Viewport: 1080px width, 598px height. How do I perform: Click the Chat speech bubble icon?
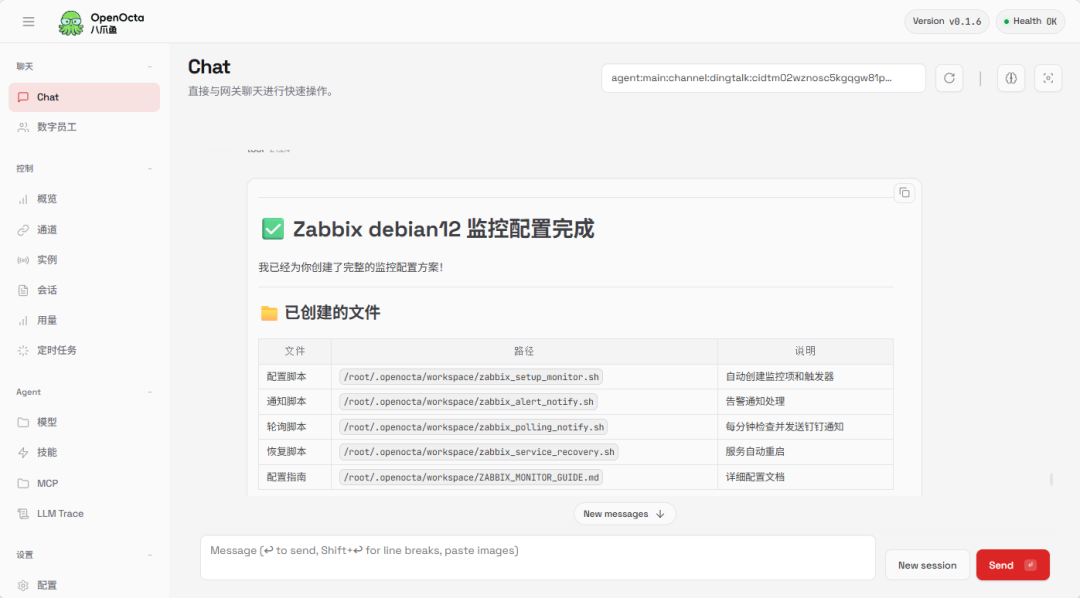[23, 97]
